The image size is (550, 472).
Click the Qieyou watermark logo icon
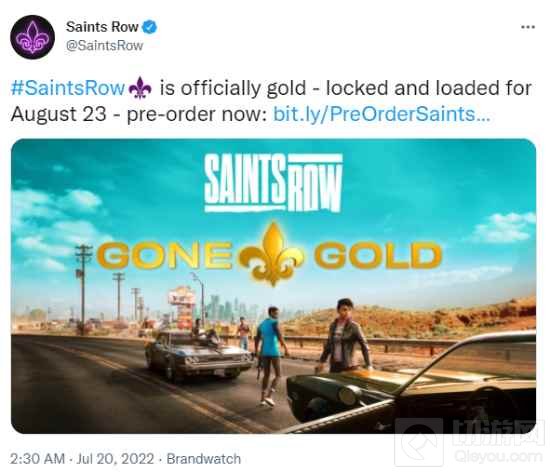[x=419, y=443]
